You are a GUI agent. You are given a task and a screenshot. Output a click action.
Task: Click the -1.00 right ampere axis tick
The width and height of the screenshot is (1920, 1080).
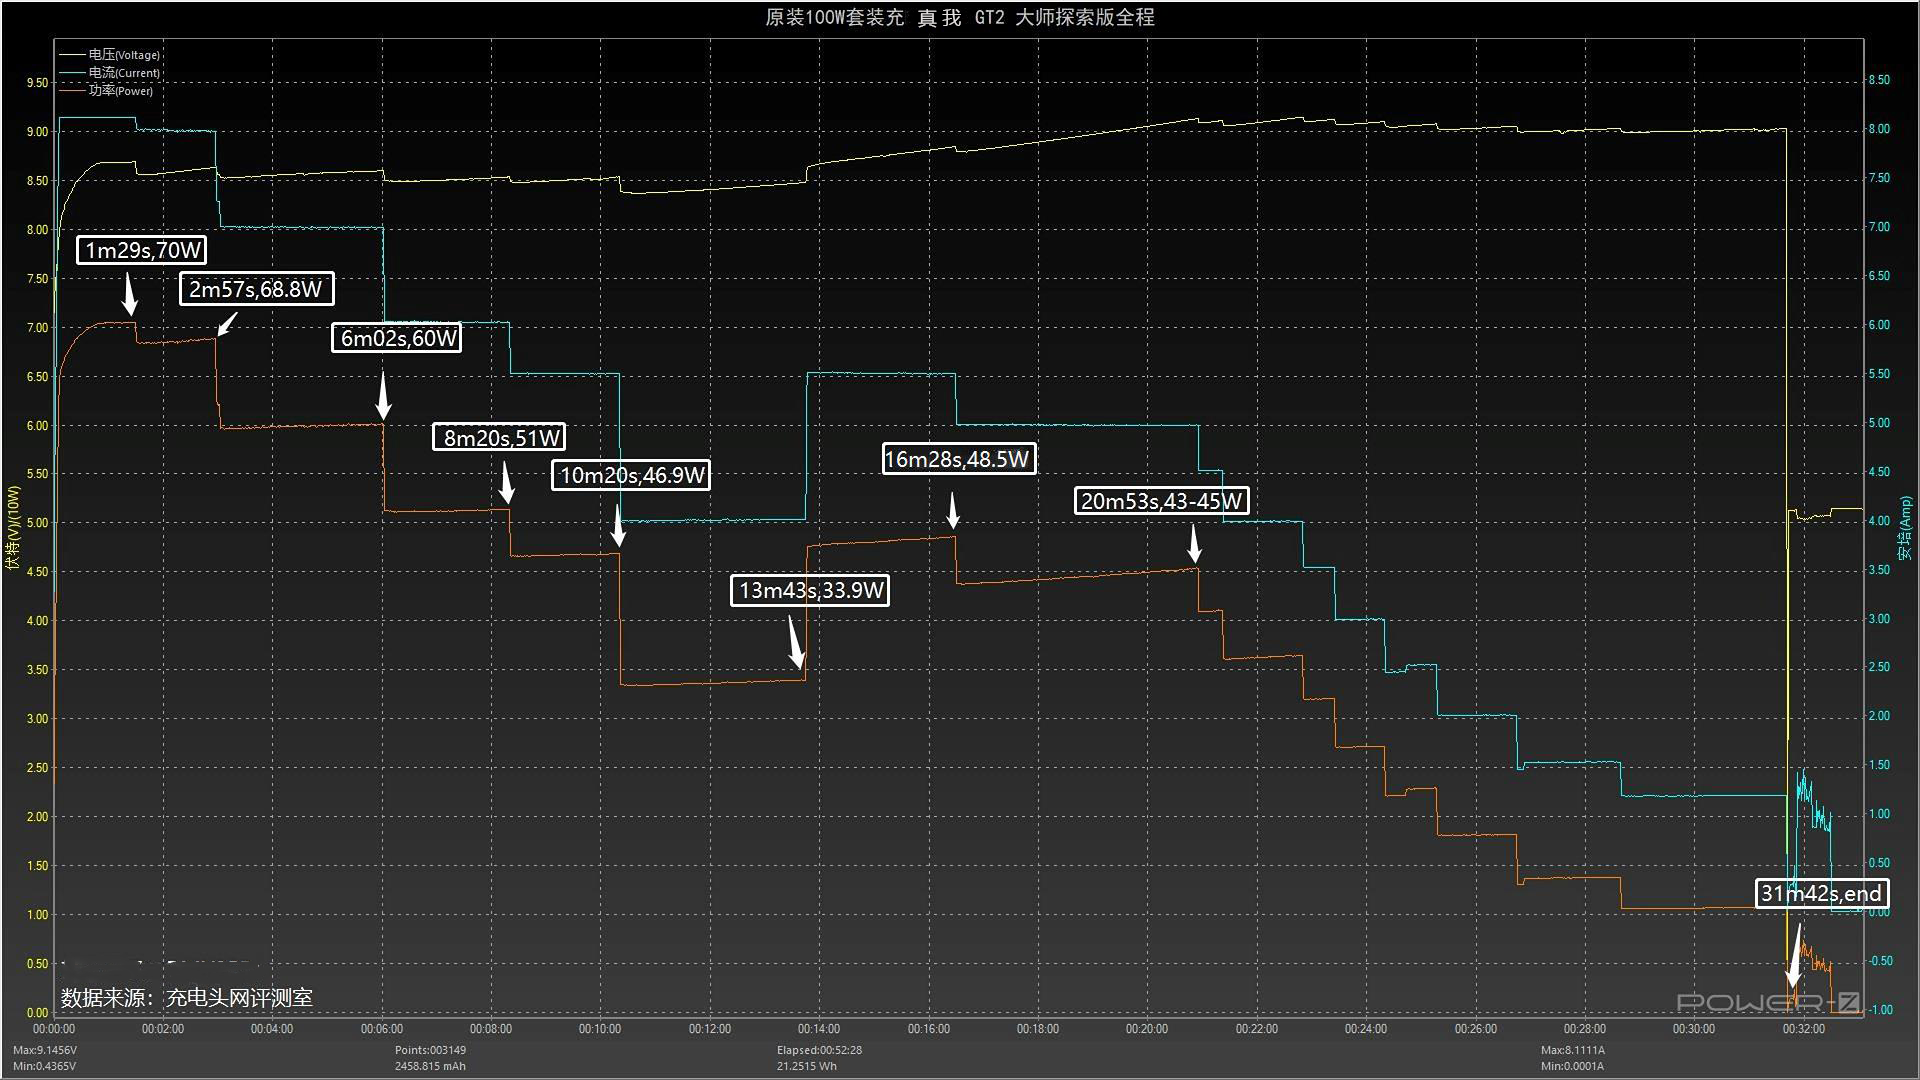click(1881, 1010)
